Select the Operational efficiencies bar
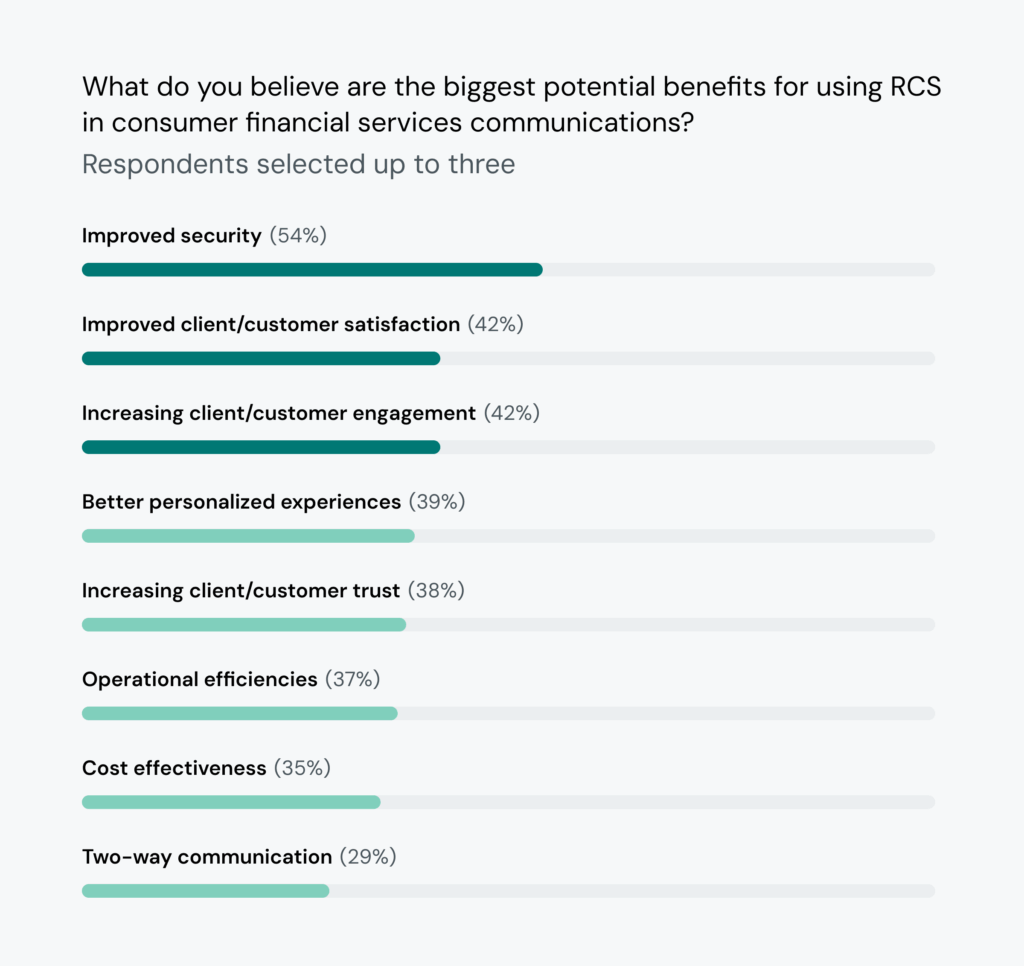This screenshot has width=1024, height=966. (x=508, y=713)
